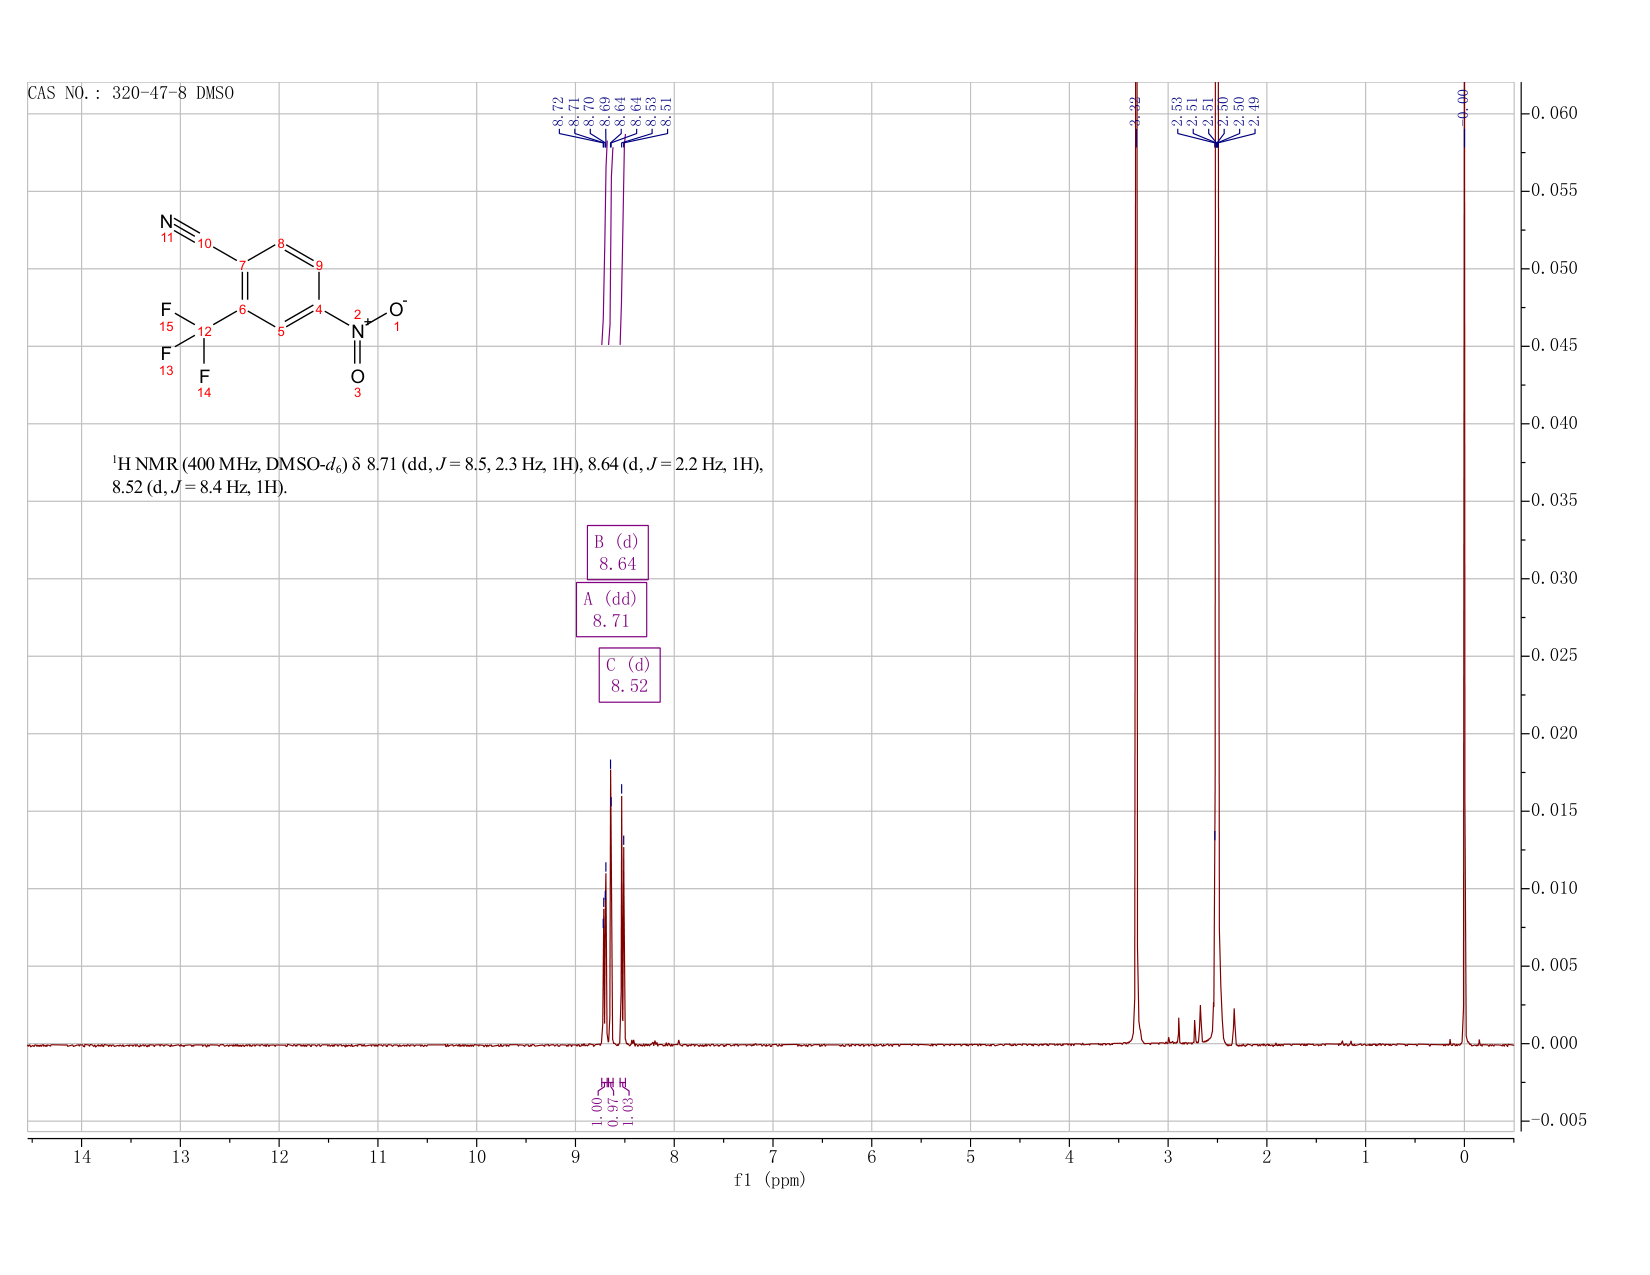This screenshot has height=1275, width=1650.
Task: Click the y-axis value 0.045
Action: click(x=1554, y=346)
